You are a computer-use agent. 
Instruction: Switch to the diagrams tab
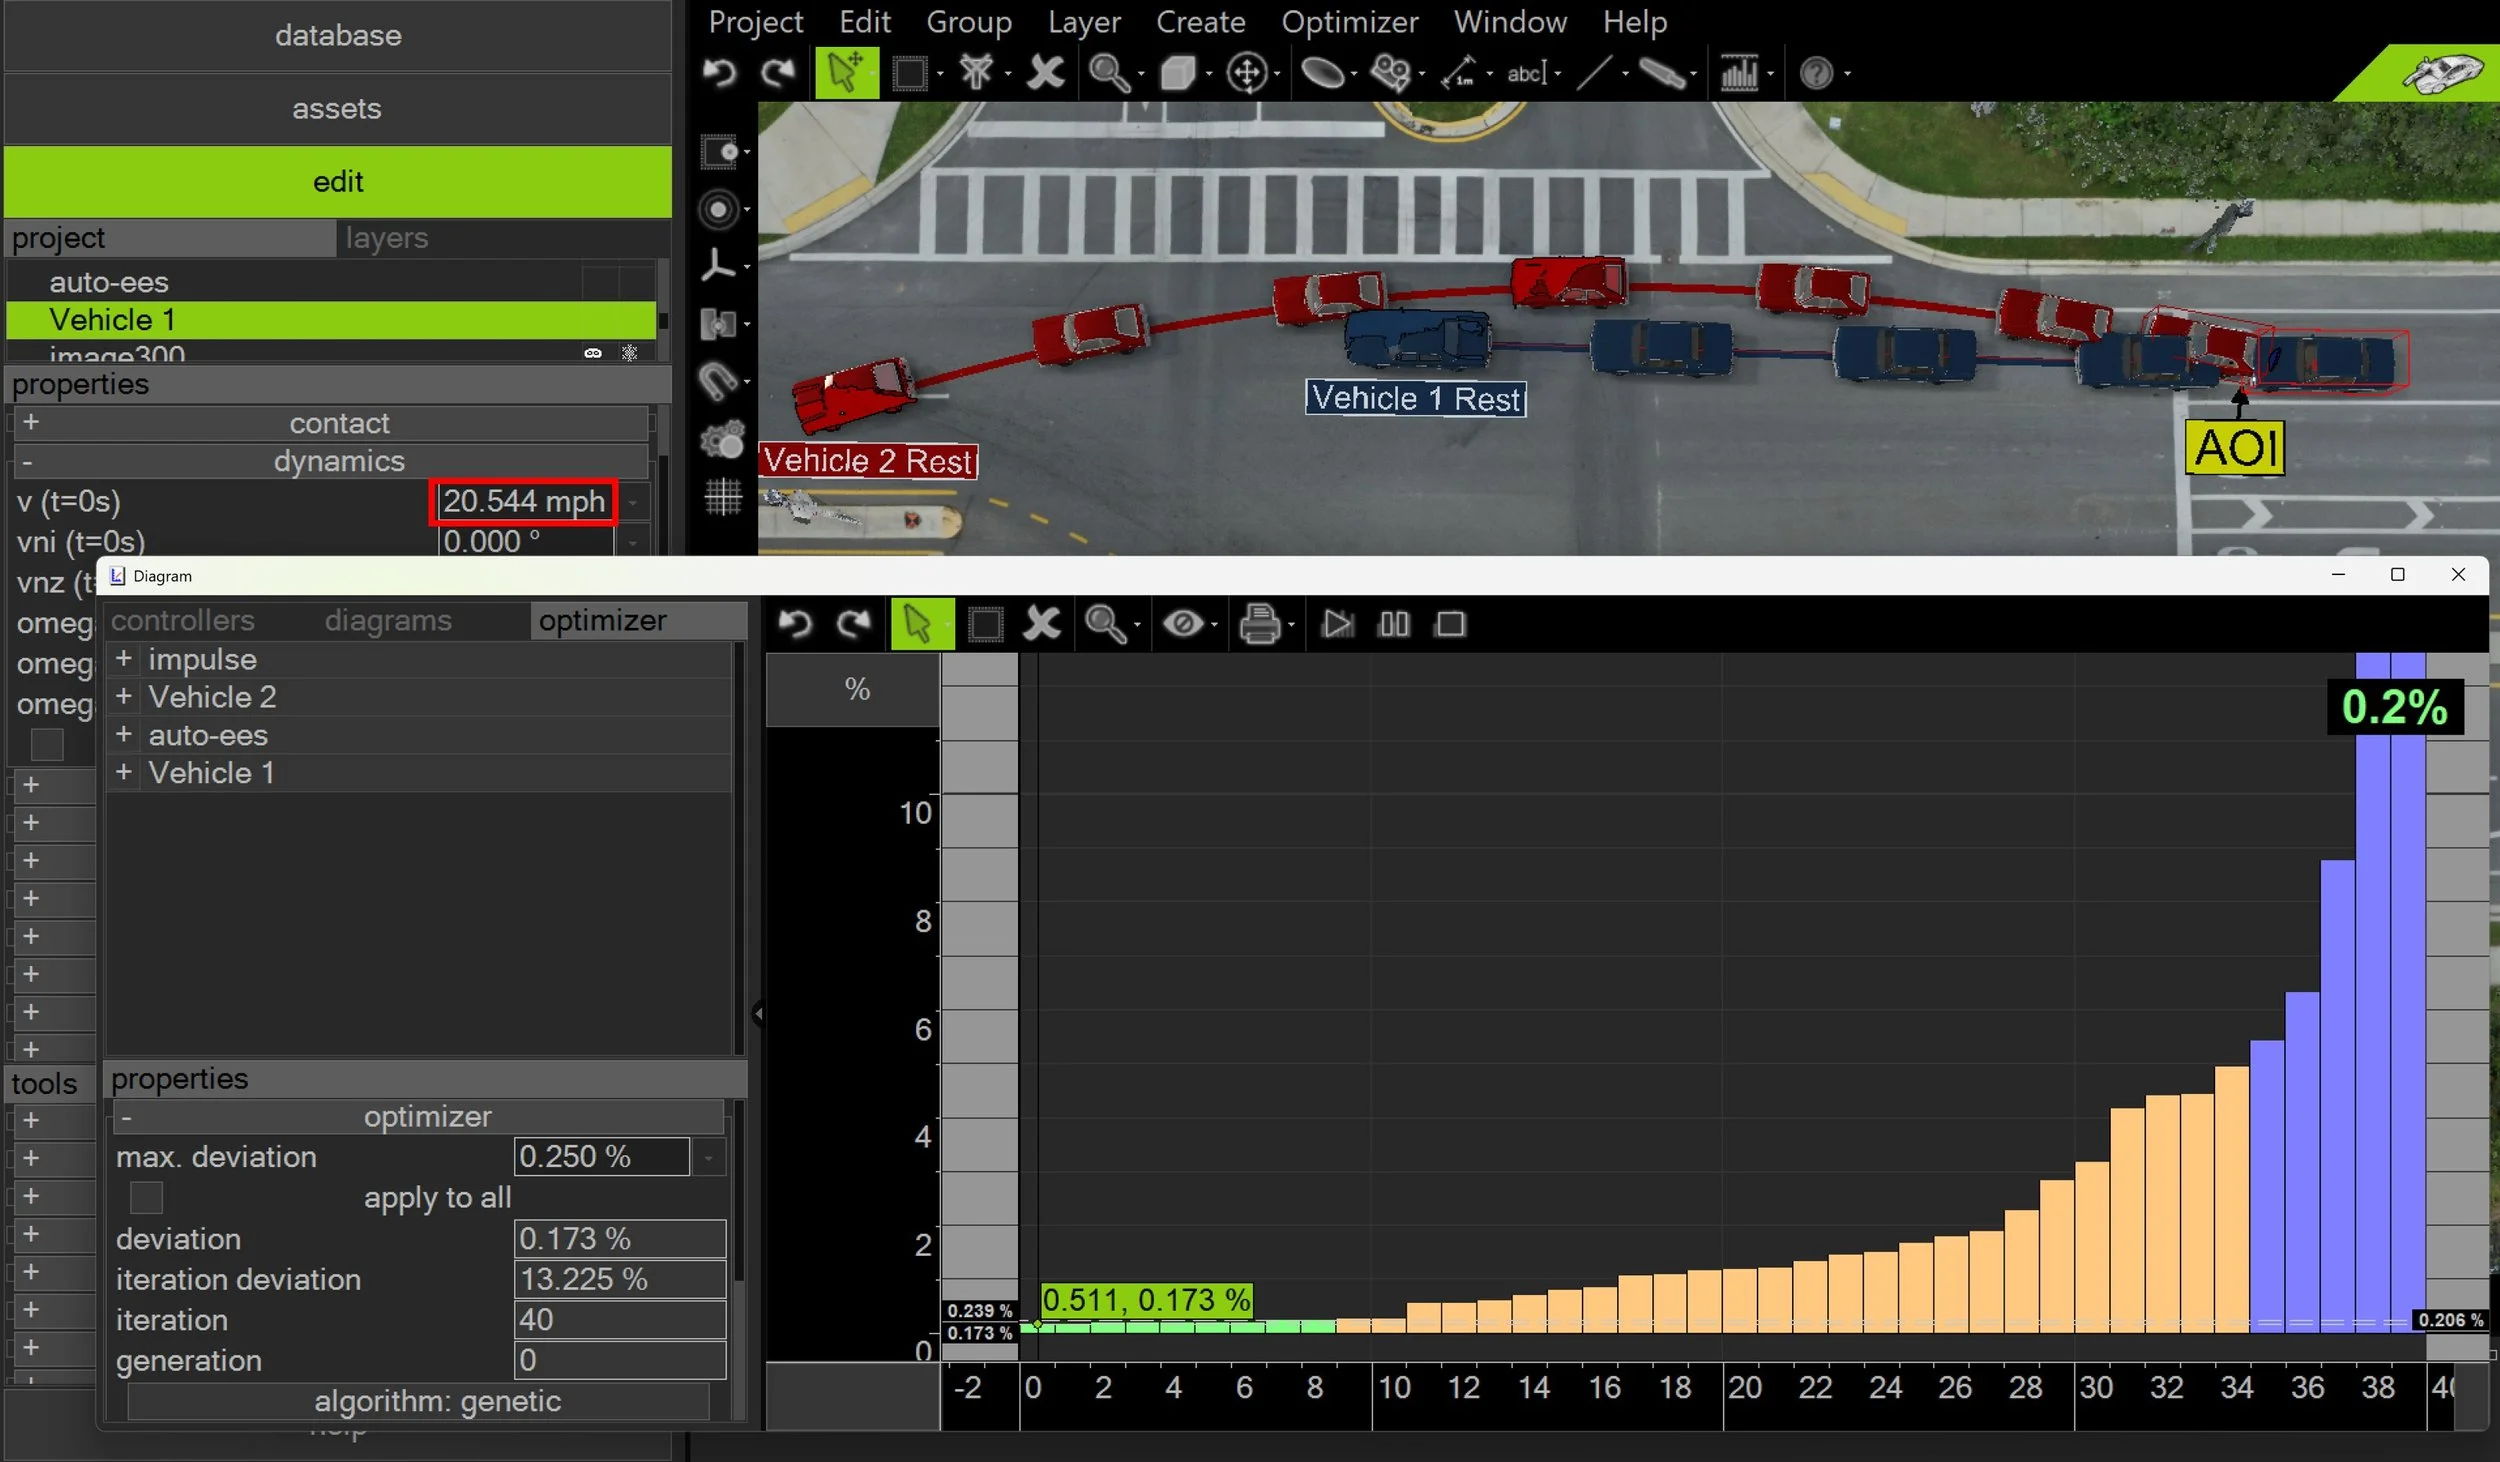tap(388, 621)
